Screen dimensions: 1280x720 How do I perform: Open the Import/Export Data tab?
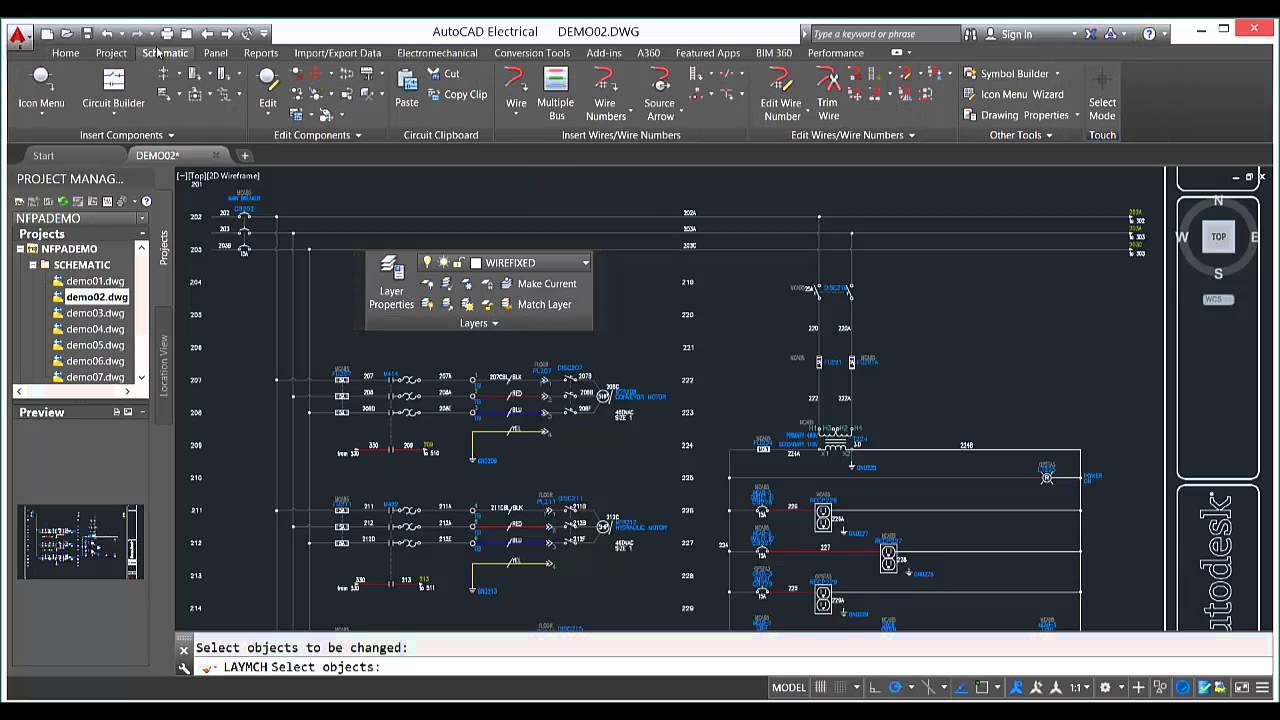click(337, 53)
